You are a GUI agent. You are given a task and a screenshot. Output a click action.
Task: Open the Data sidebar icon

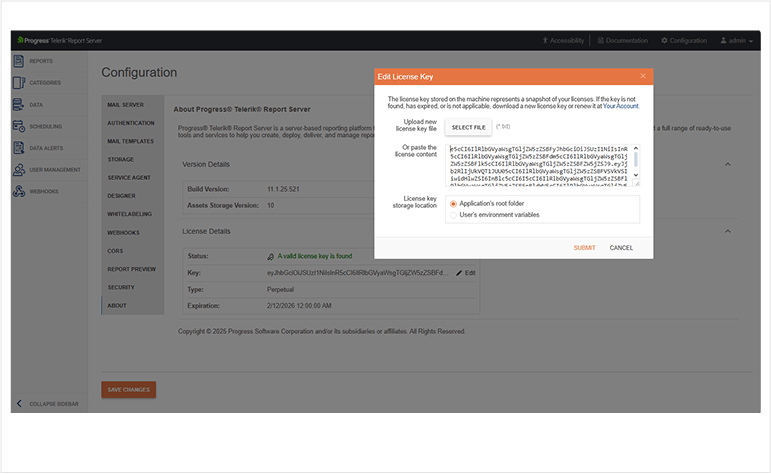pyautogui.click(x=18, y=104)
